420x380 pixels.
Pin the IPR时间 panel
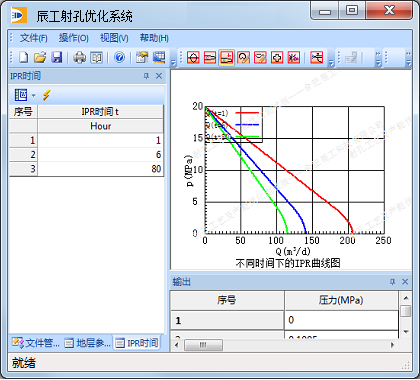tap(146, 76)
